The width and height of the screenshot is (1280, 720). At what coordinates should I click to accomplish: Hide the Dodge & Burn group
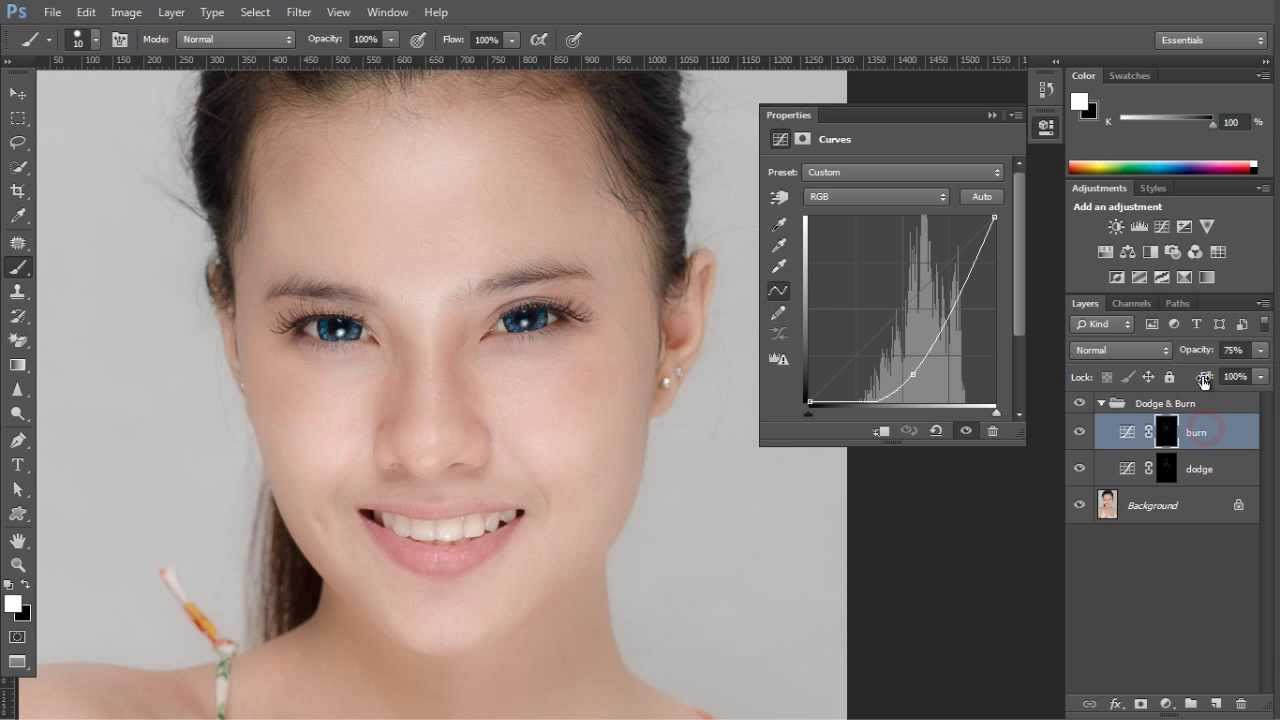point(1079,403)
